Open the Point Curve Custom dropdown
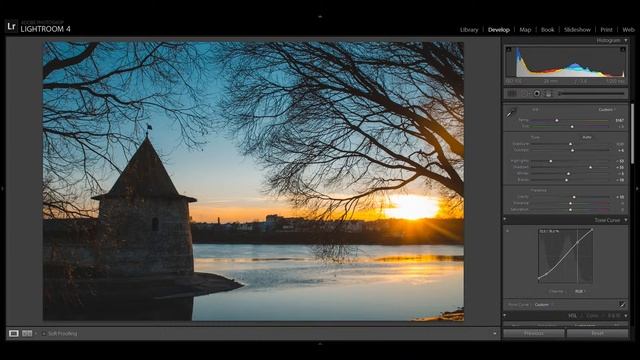This screenshot has width=640, height=360. click(x=543, y=304)
